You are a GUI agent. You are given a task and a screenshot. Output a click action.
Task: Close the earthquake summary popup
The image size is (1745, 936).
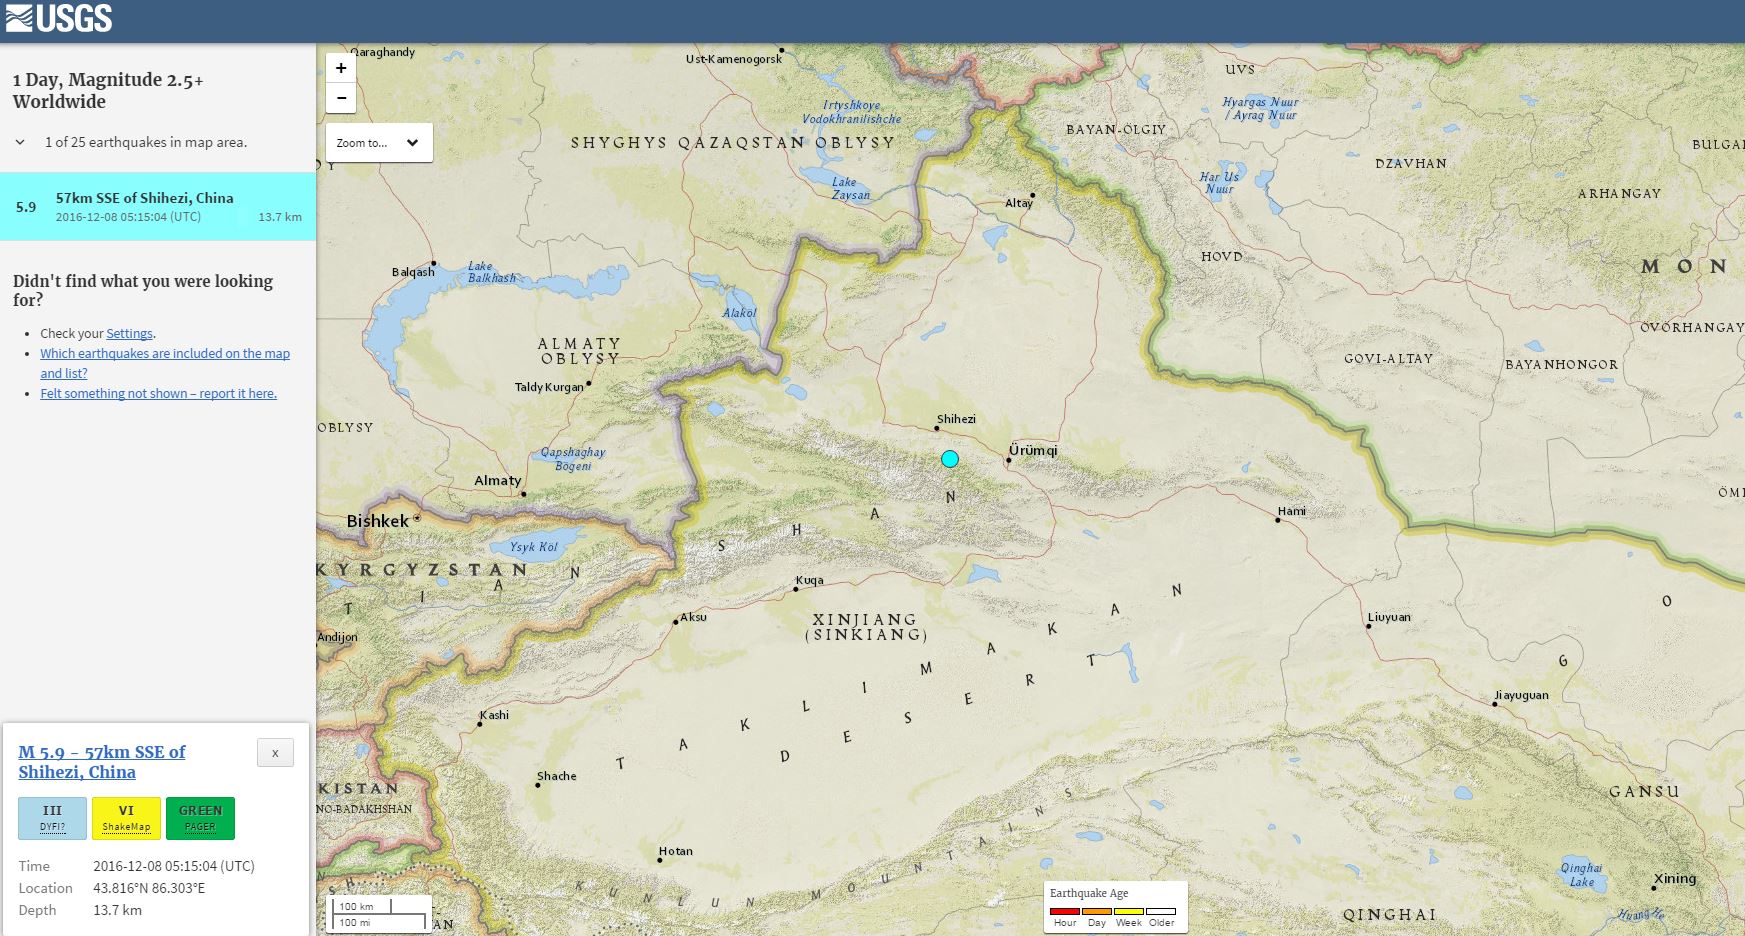(x=275, y=753)
